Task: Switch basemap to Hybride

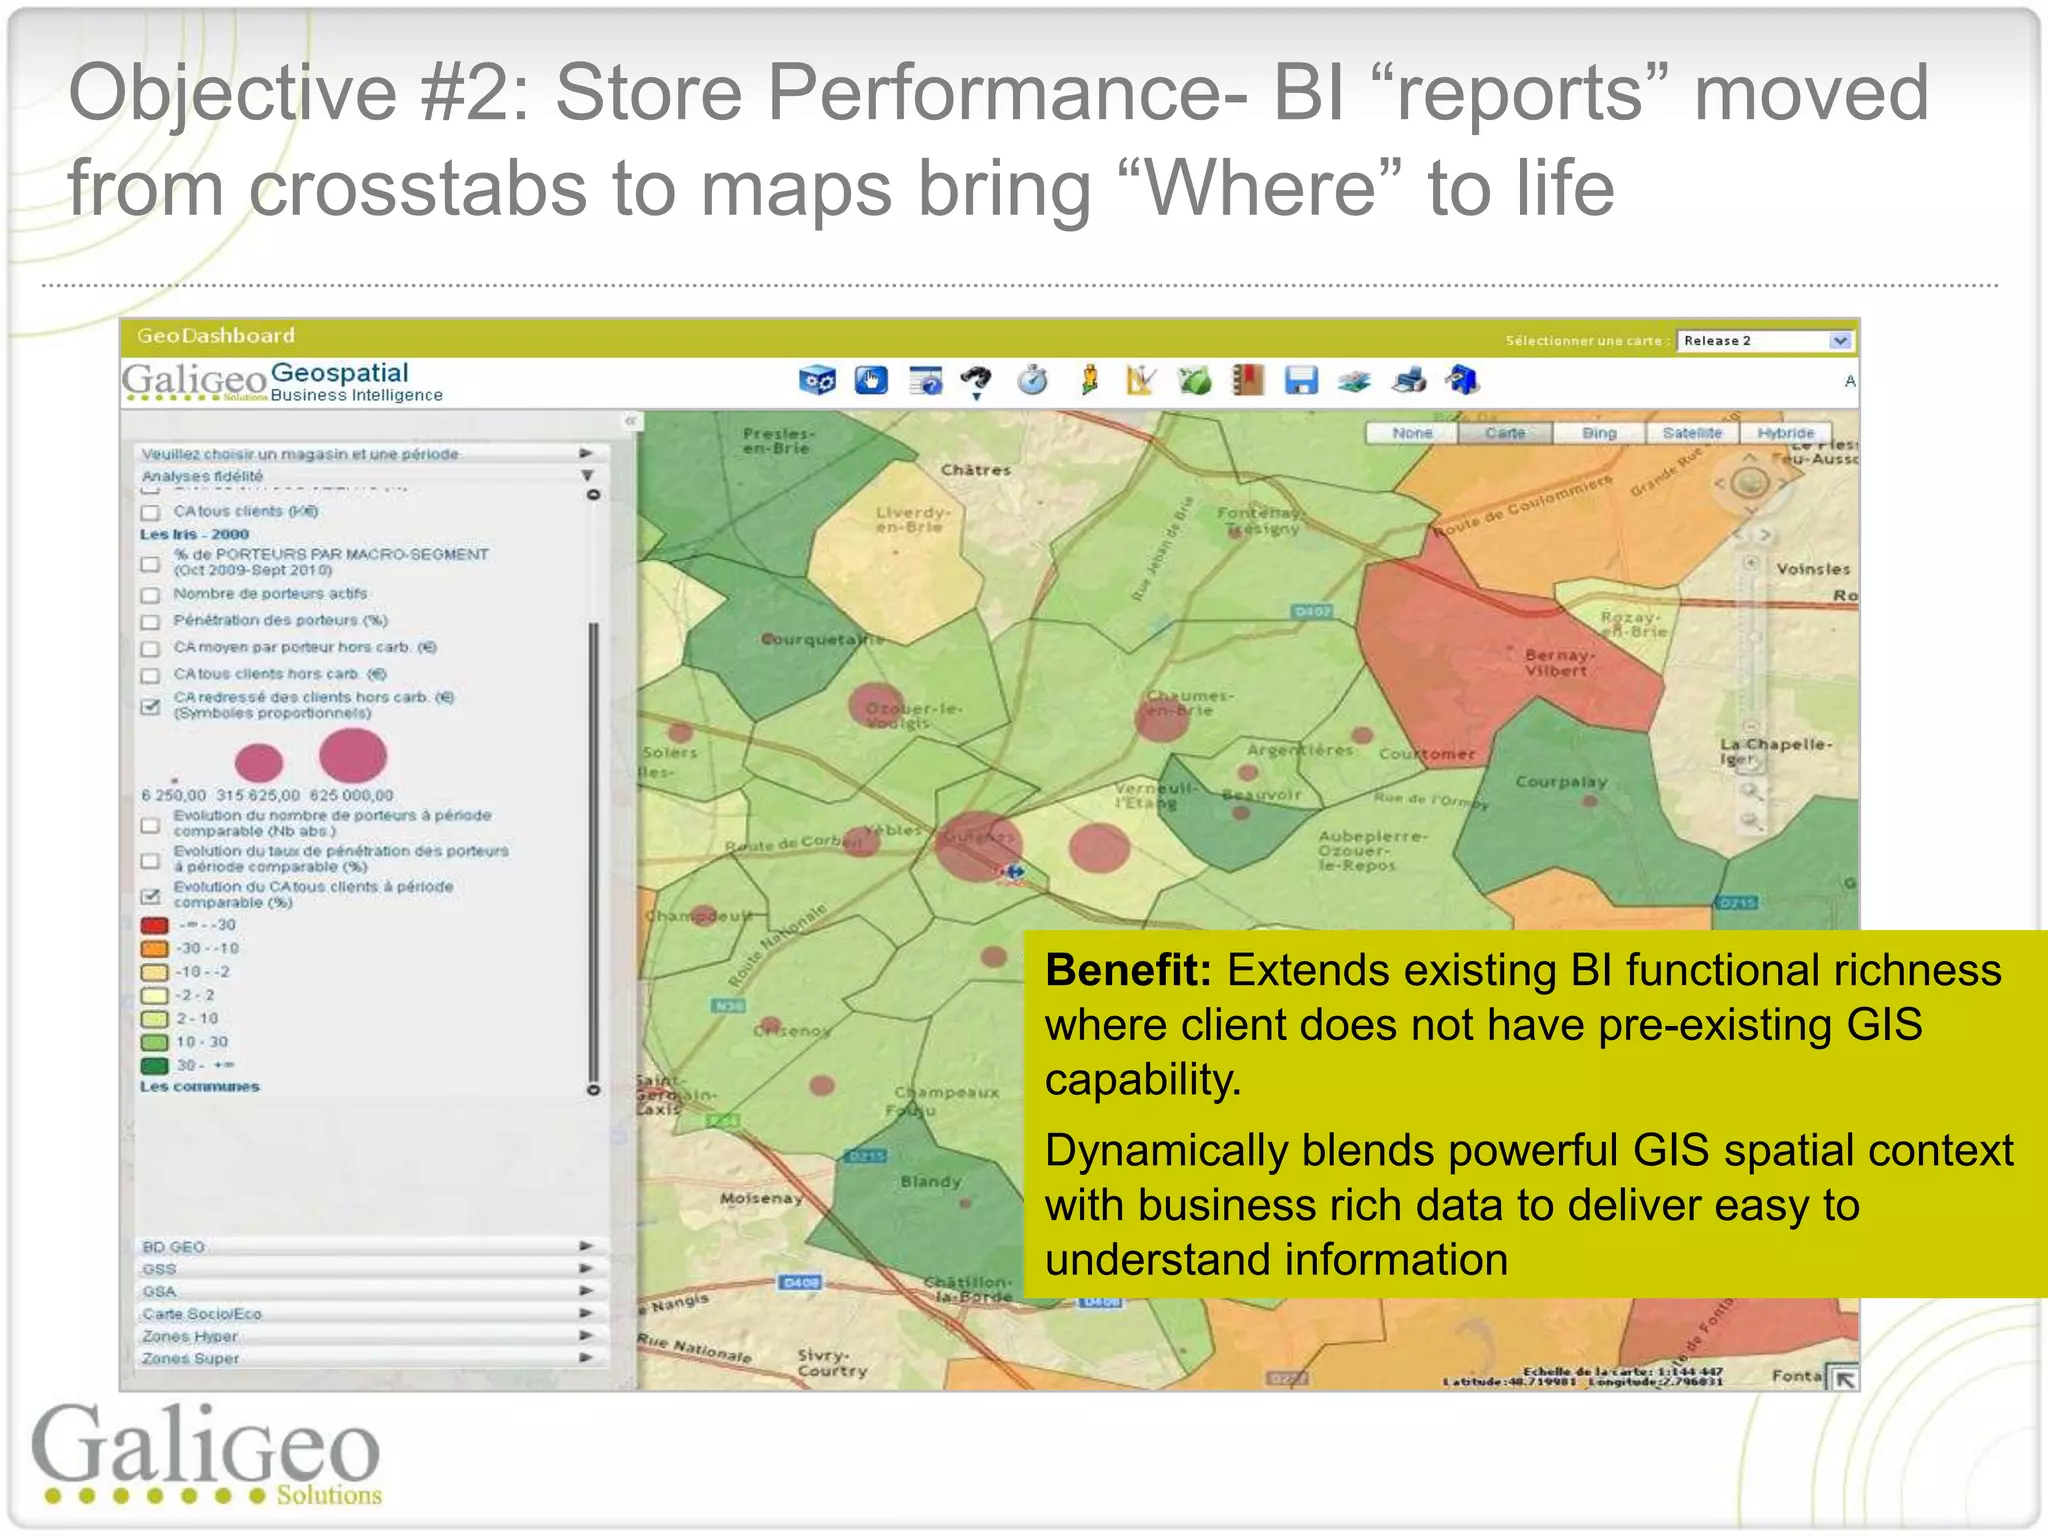Action: [x=1786, y=433]
